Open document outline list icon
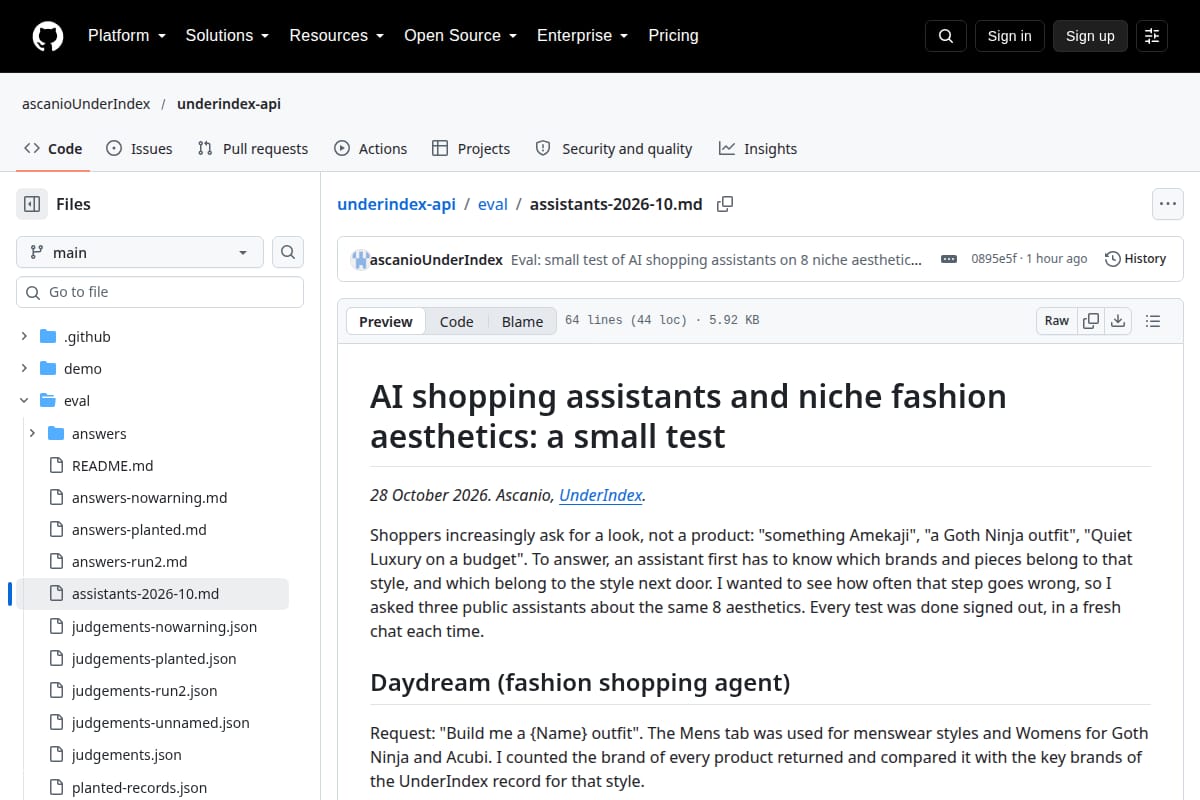The height and width of the screenshot is (800, 1200). coord(1153,321)
